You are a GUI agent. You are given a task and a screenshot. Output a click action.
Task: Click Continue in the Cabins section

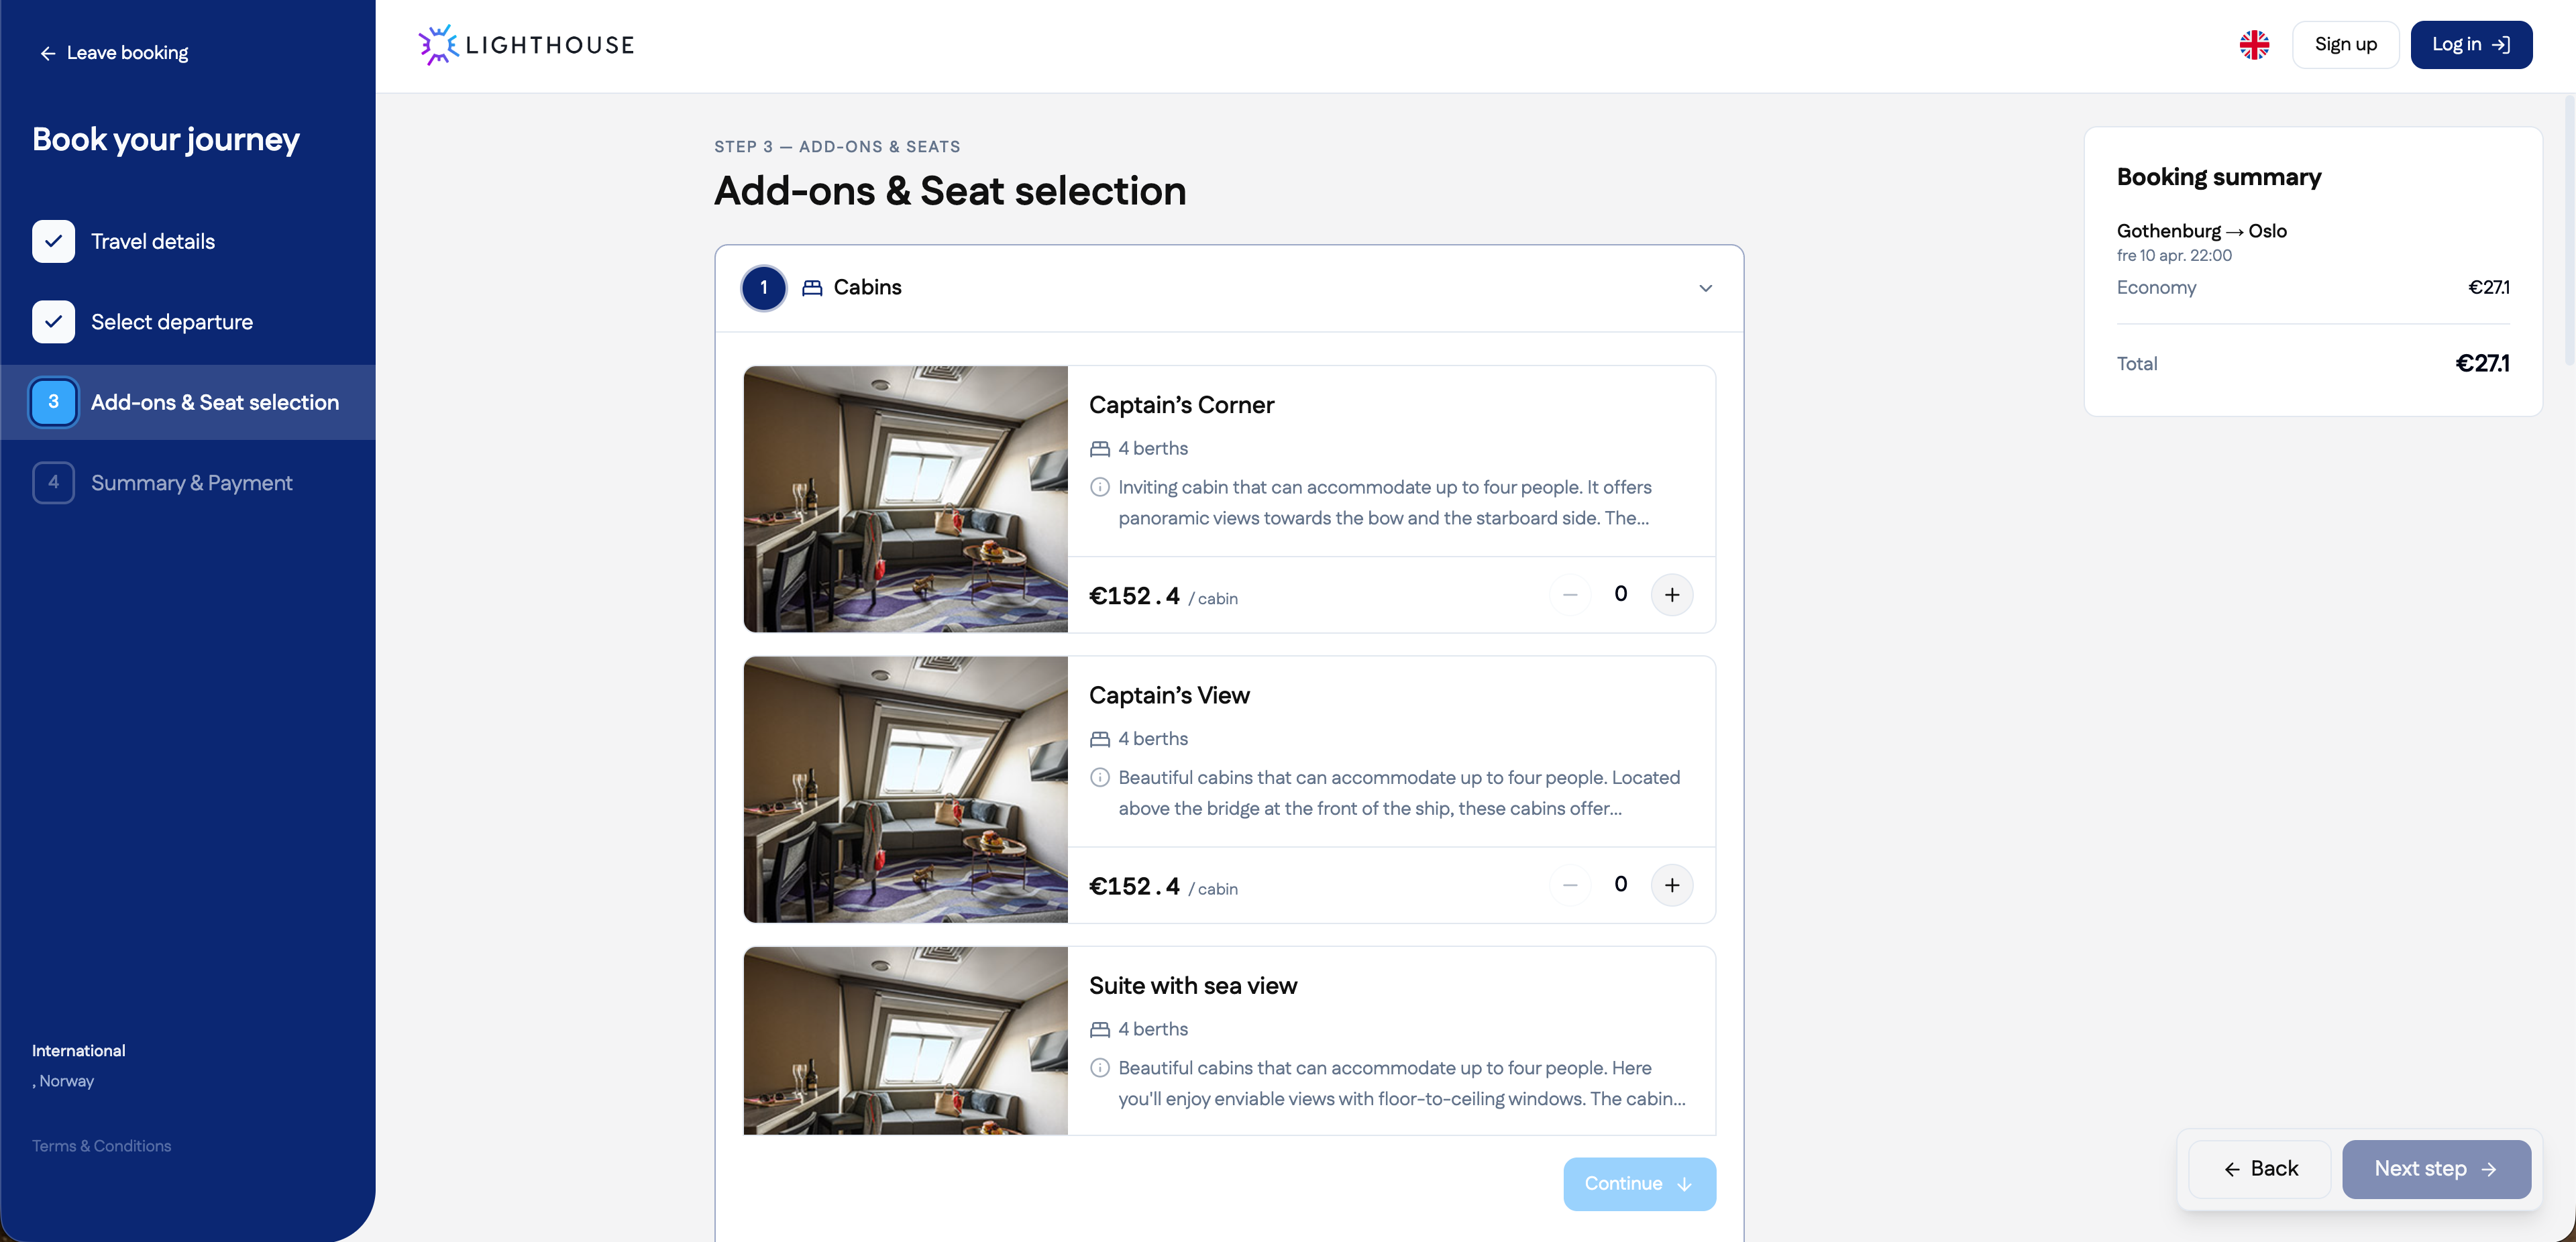(x=1639, y=1184)
